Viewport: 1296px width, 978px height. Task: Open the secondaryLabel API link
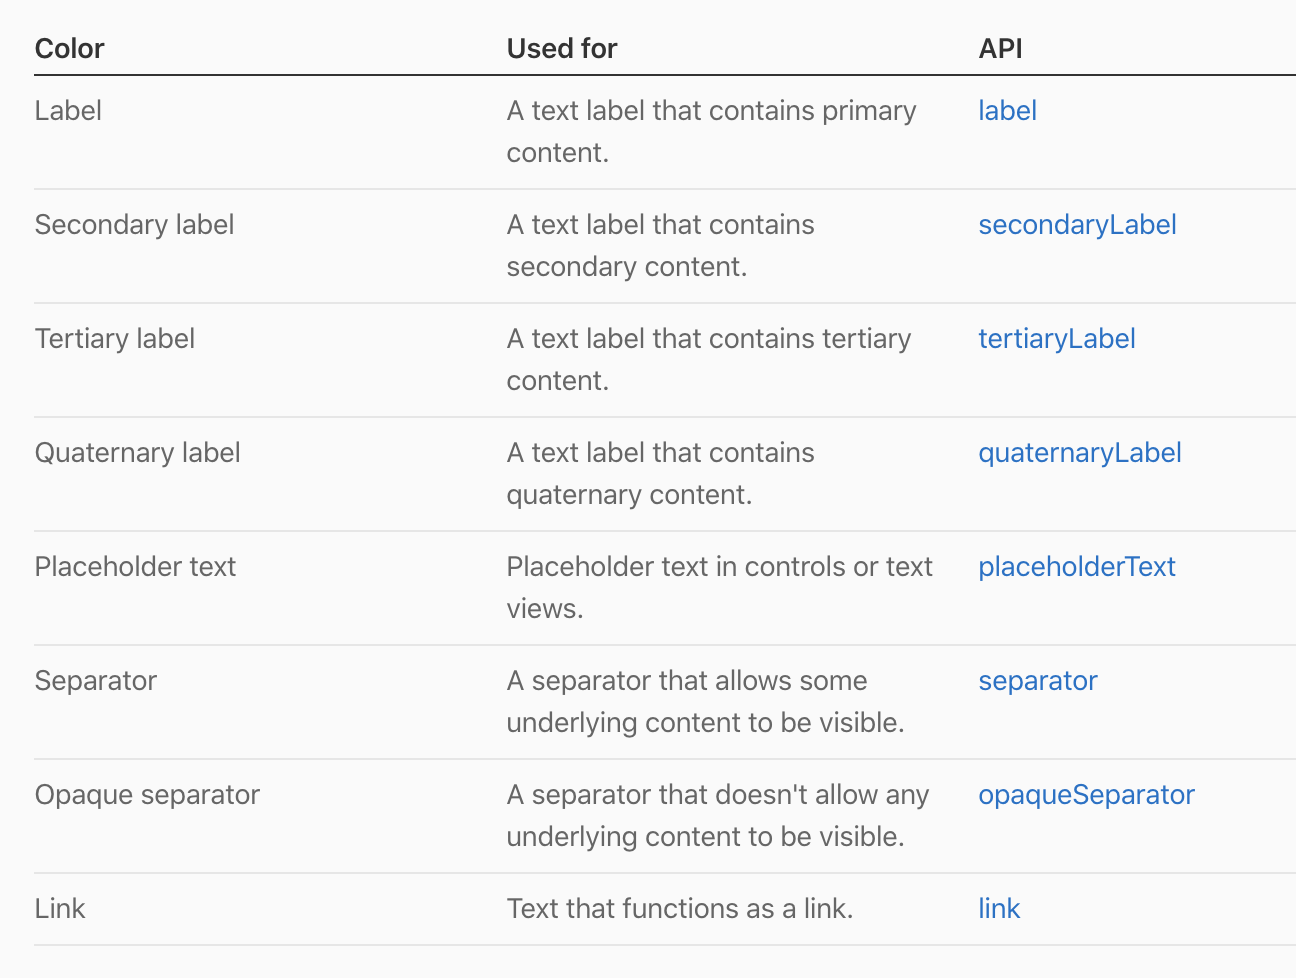point(1077,225)
